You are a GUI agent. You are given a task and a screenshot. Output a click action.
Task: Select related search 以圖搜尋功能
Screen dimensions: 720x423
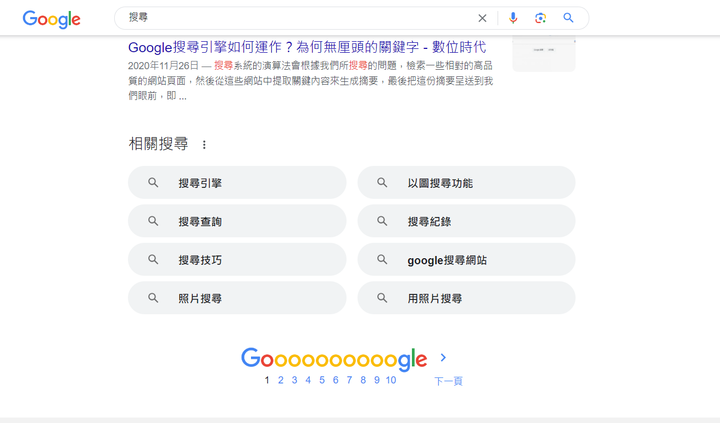click(x=467, y=183)
